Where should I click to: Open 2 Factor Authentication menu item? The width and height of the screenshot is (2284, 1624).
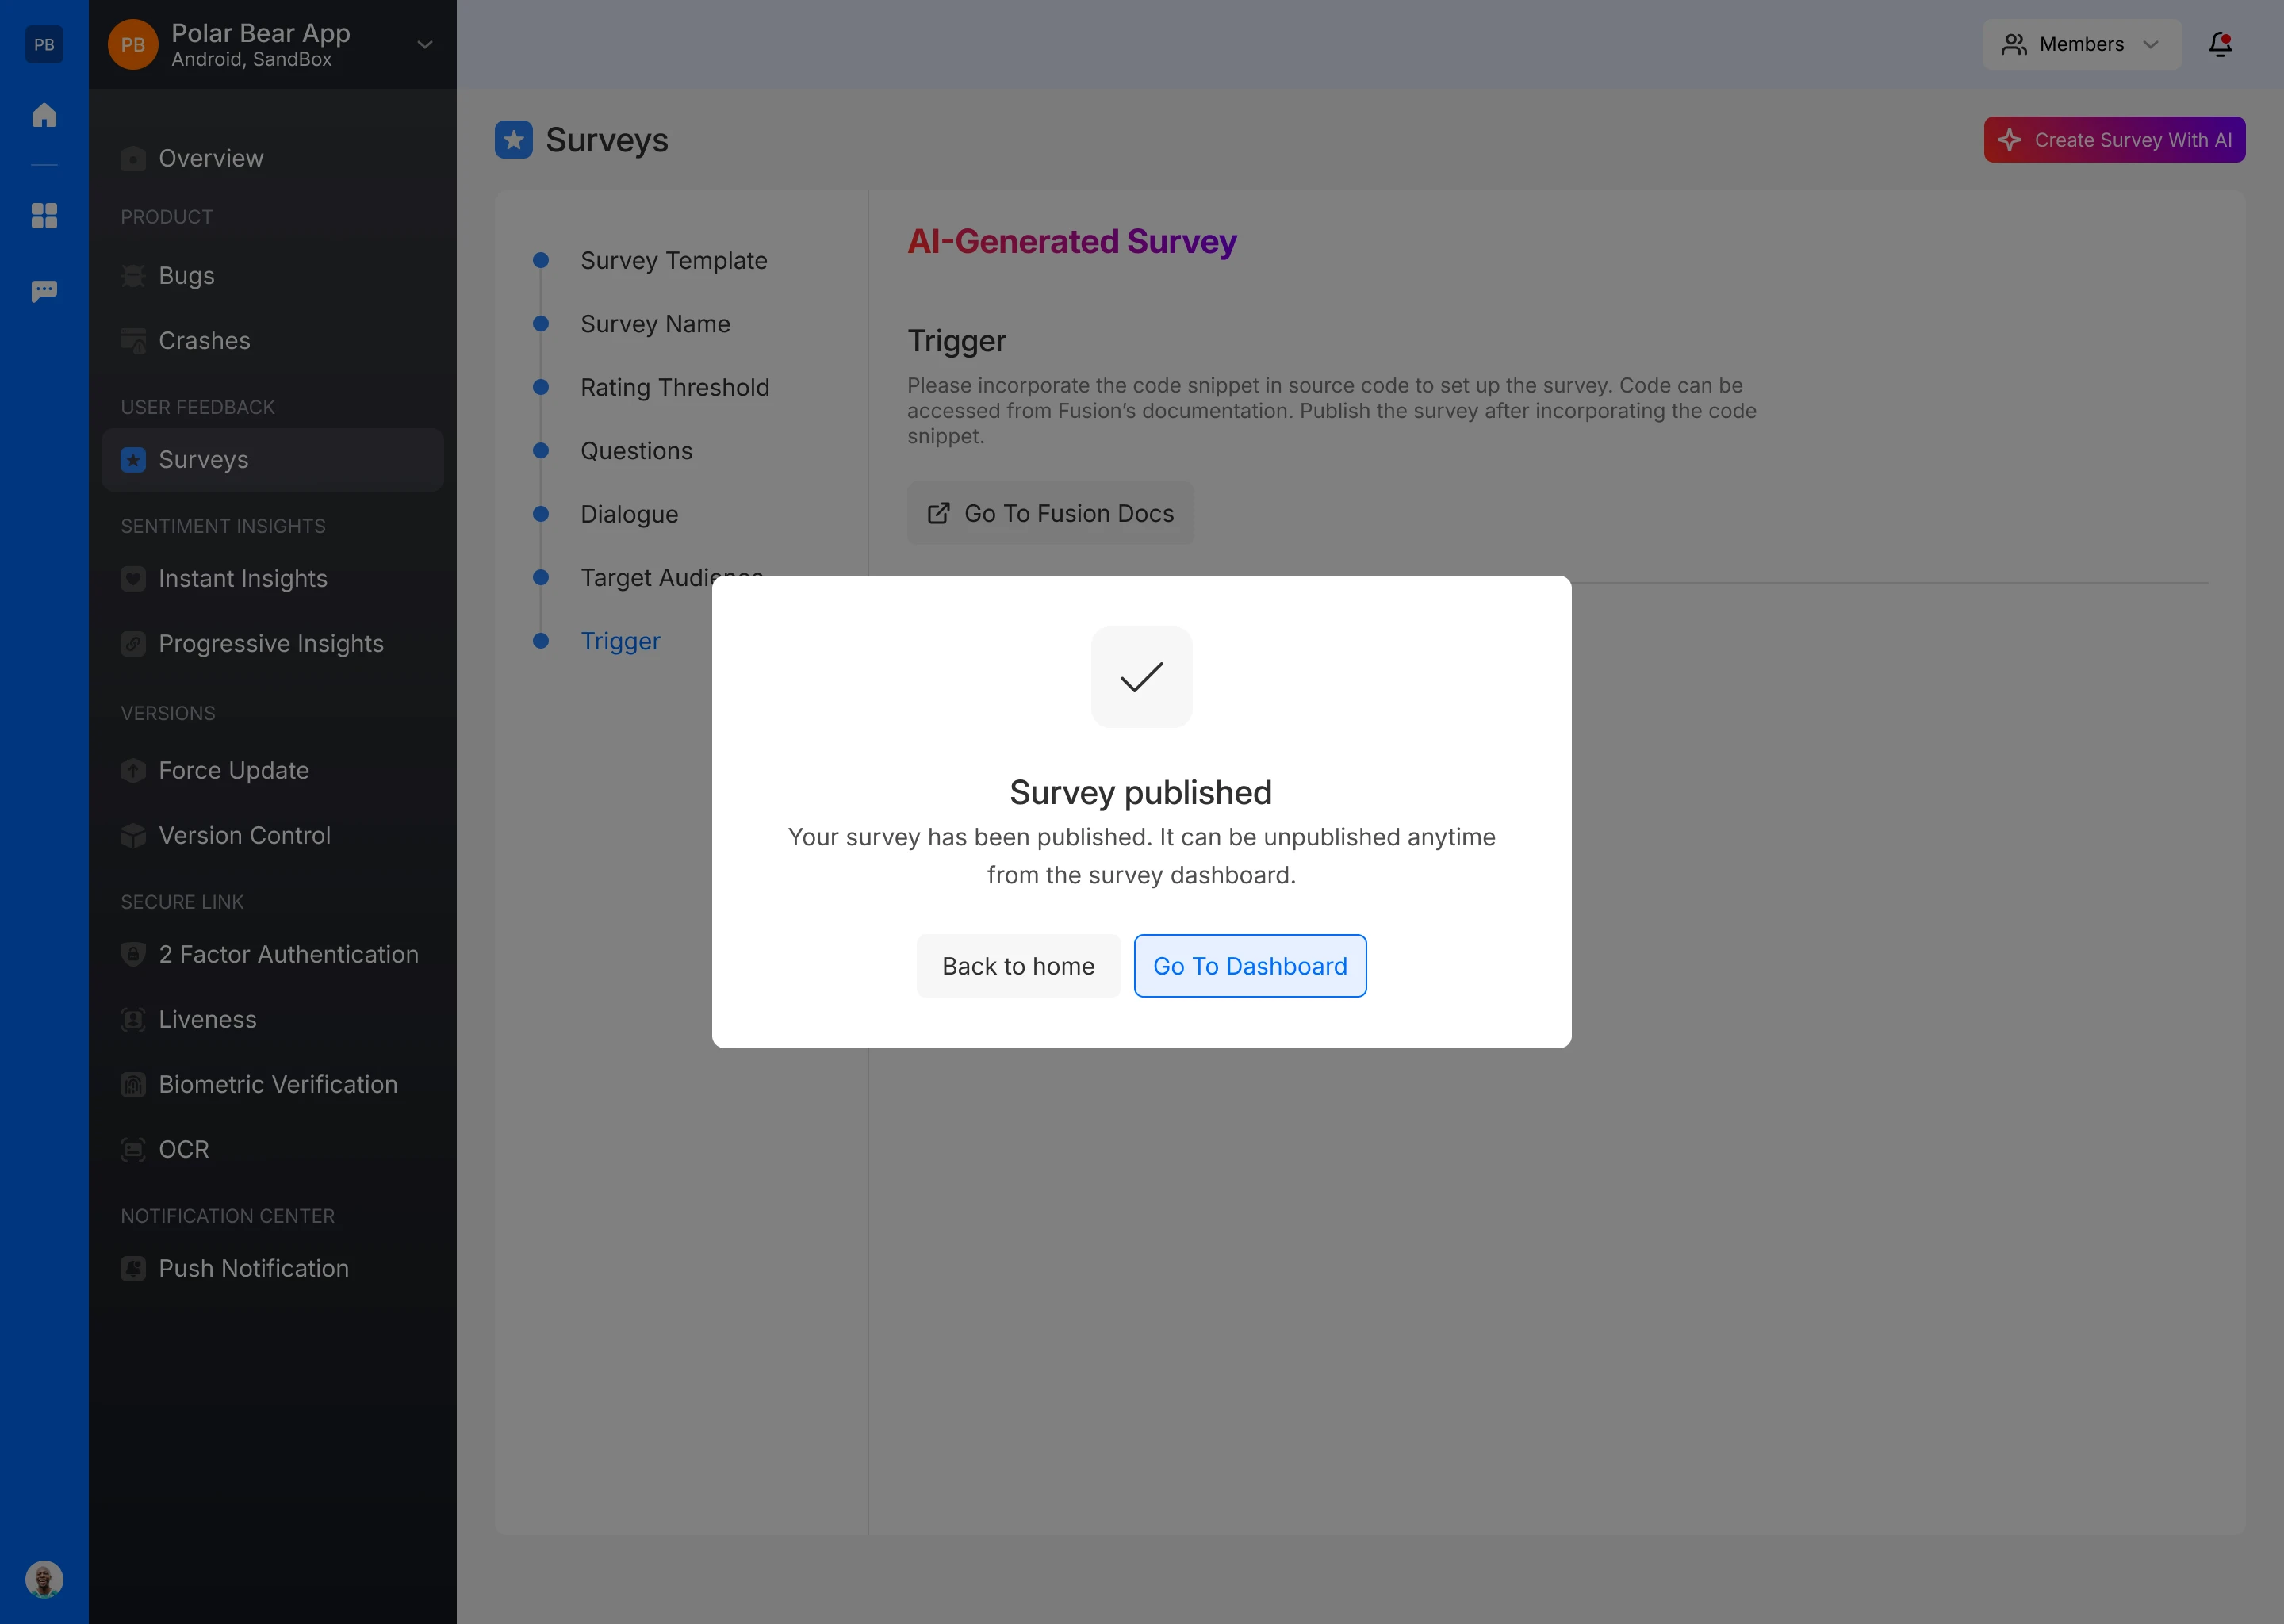288,954
